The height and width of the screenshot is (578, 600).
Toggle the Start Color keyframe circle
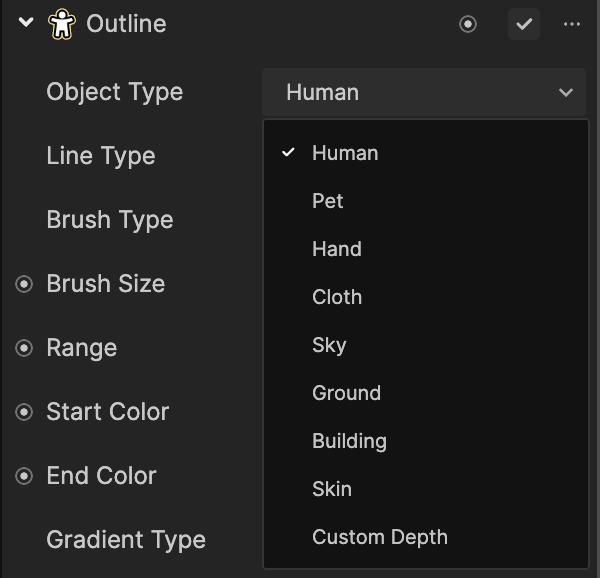[24, 412]
